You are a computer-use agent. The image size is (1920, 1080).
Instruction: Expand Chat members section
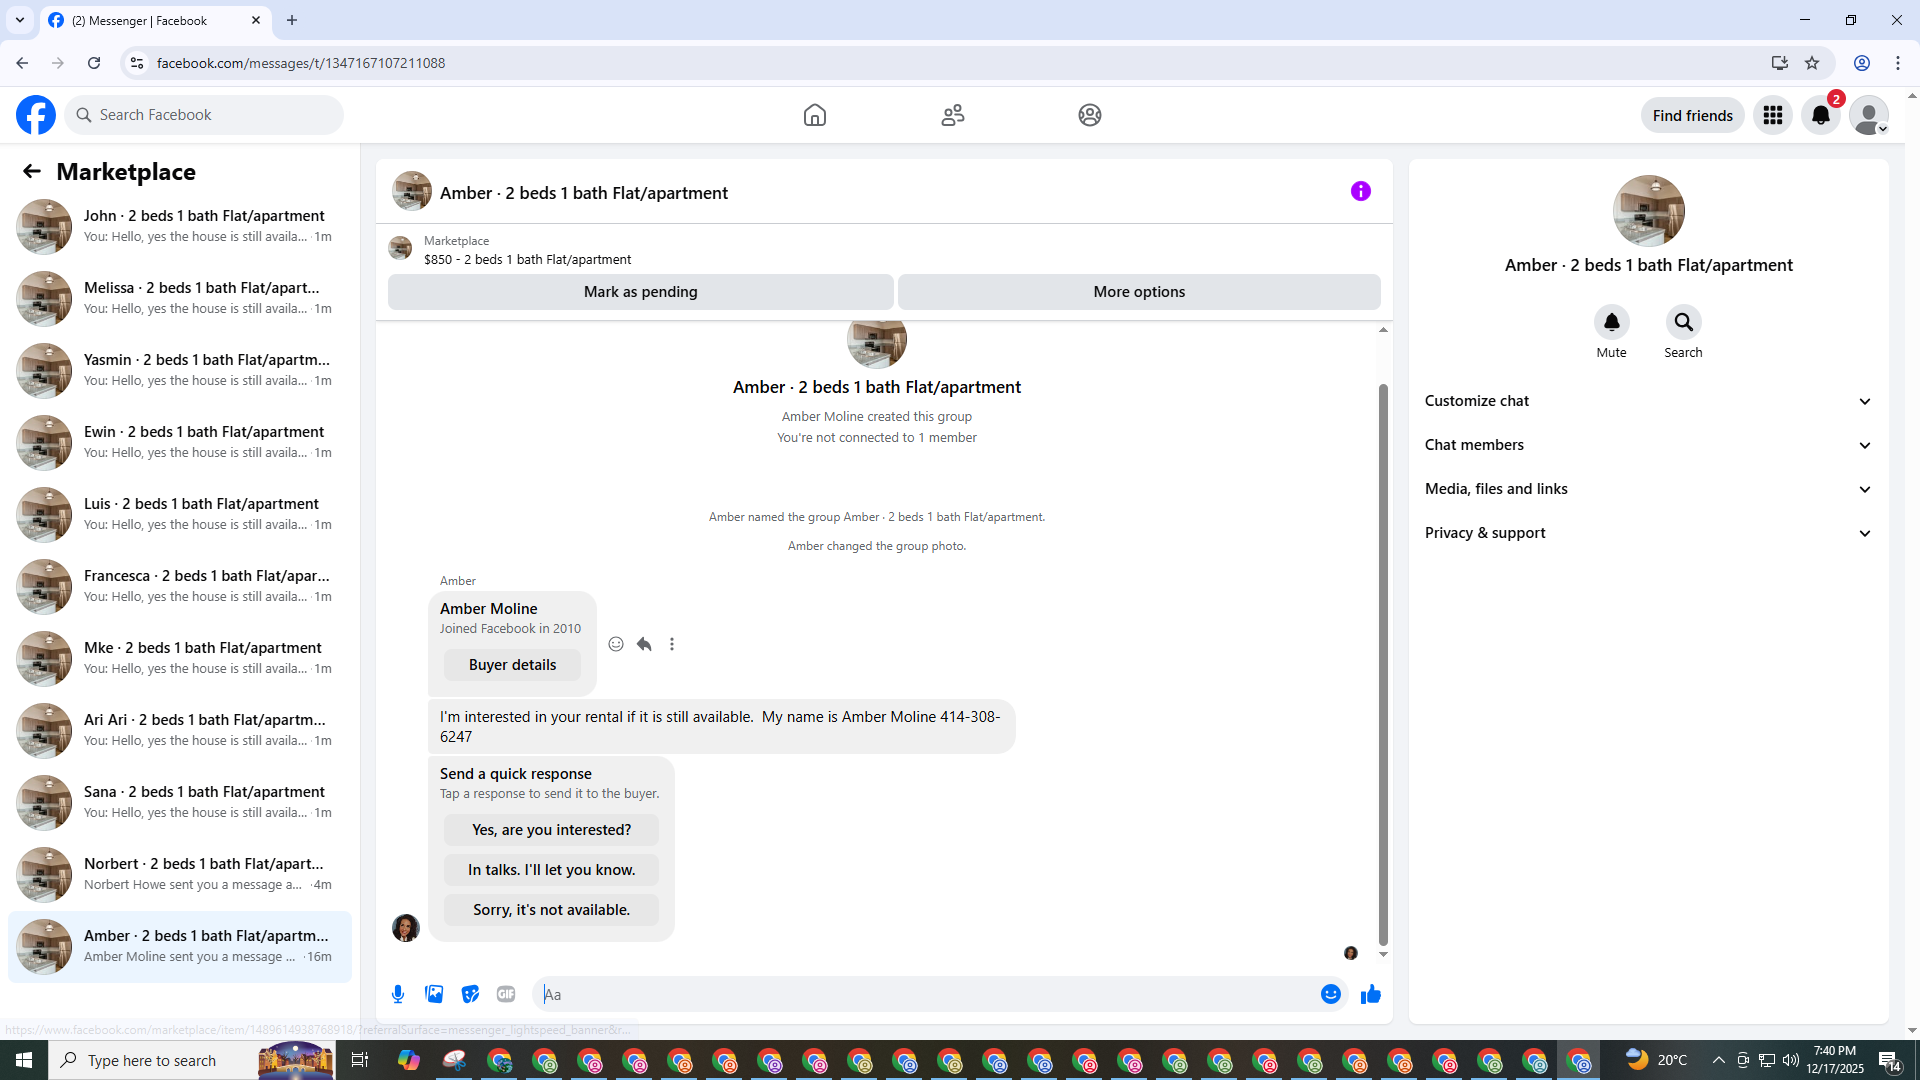tap(1647, 445)
